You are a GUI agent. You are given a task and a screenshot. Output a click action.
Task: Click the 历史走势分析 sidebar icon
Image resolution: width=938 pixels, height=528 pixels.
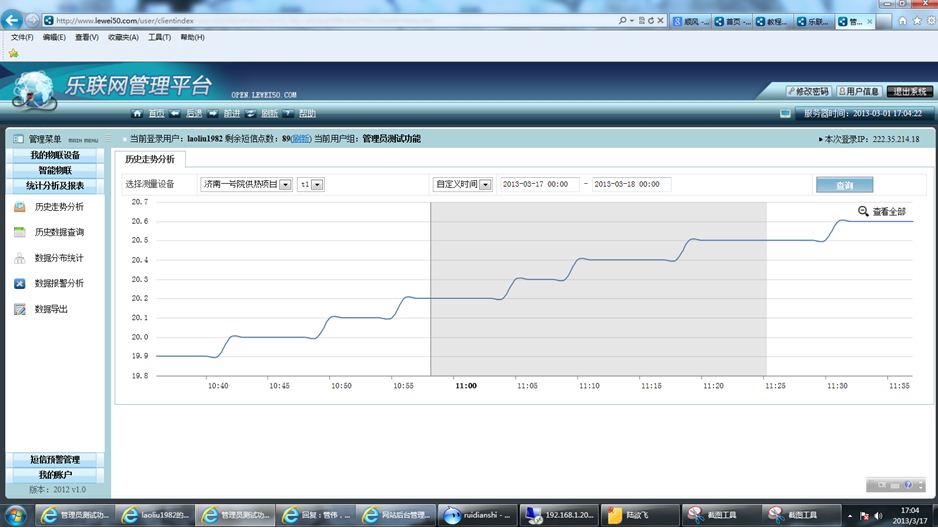(20, 207)
